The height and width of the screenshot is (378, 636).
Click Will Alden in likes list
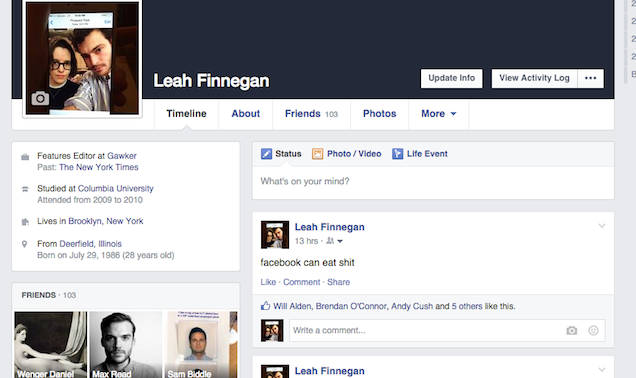(x=292, y=306)
